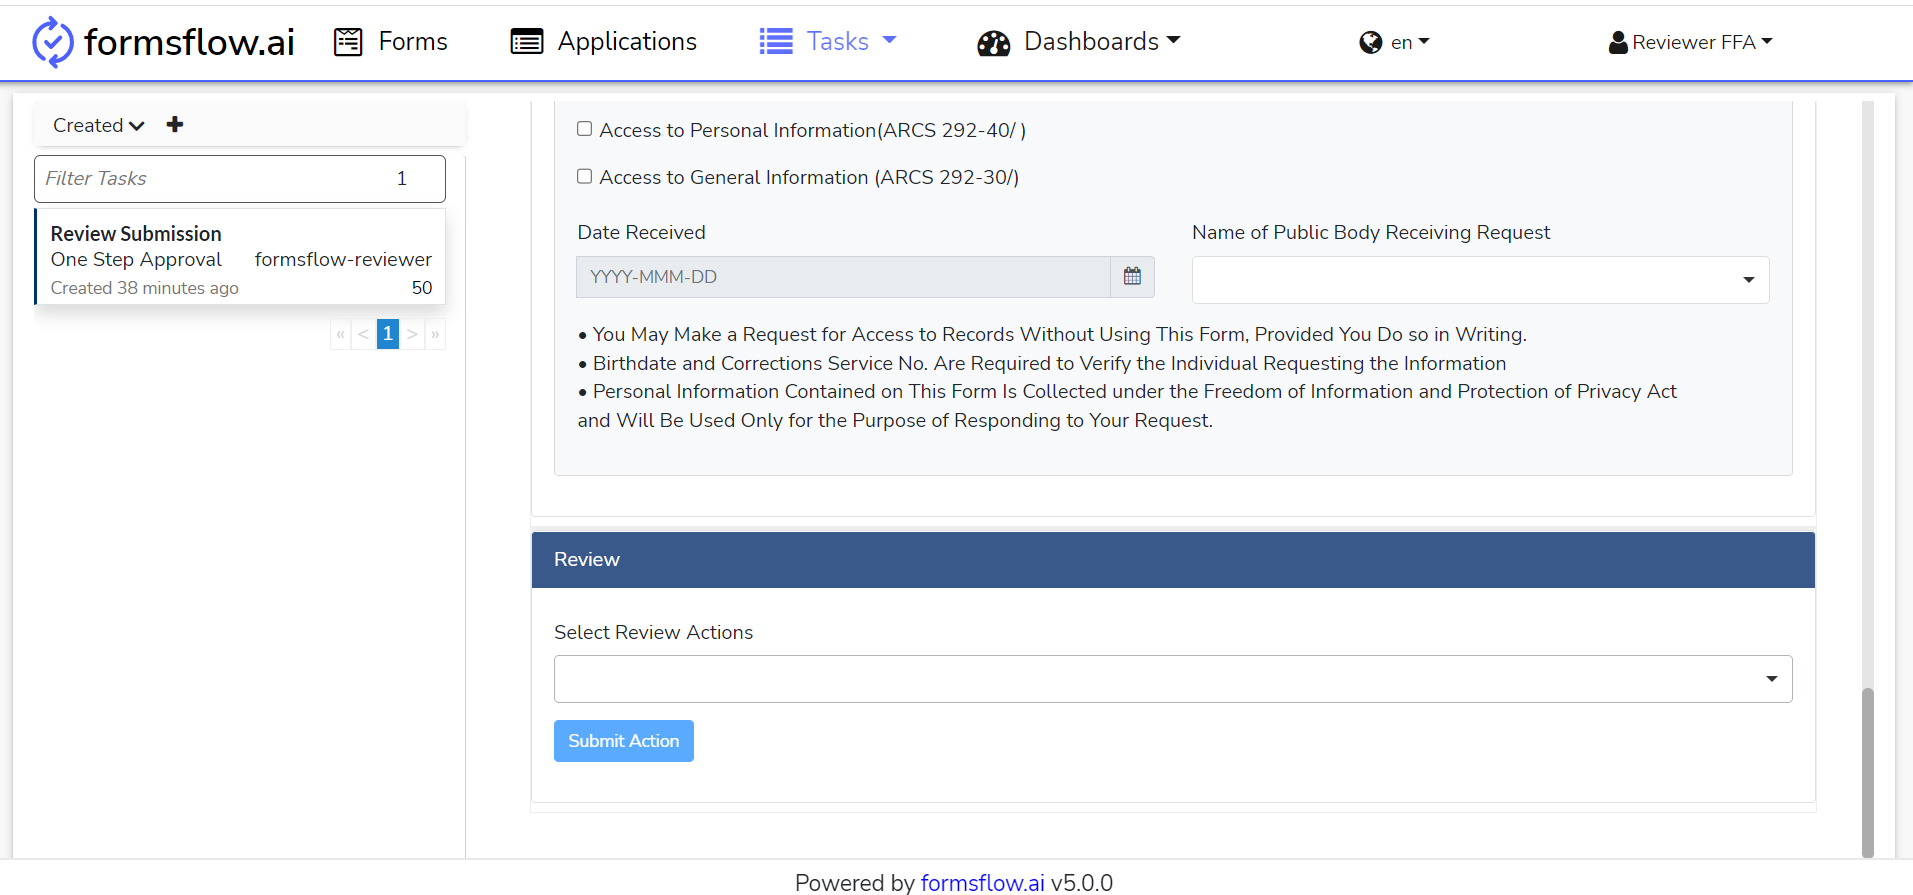Viewport: 1913px width, 895px height.
Task: Click the Review section header
Action: 1173,560
